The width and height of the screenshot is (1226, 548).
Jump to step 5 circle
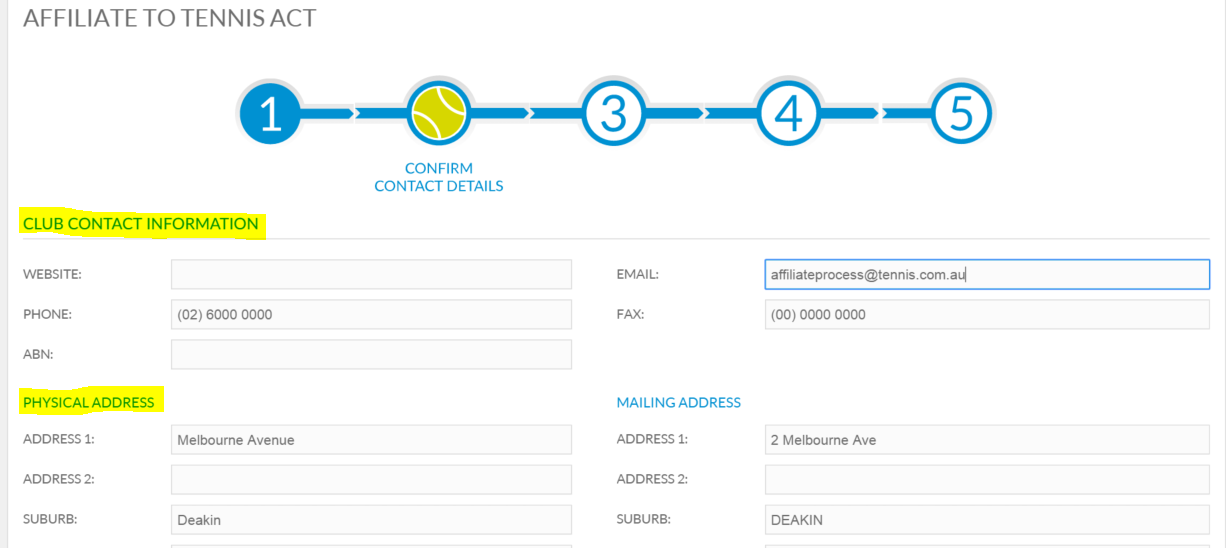click(x=960, y=114)
